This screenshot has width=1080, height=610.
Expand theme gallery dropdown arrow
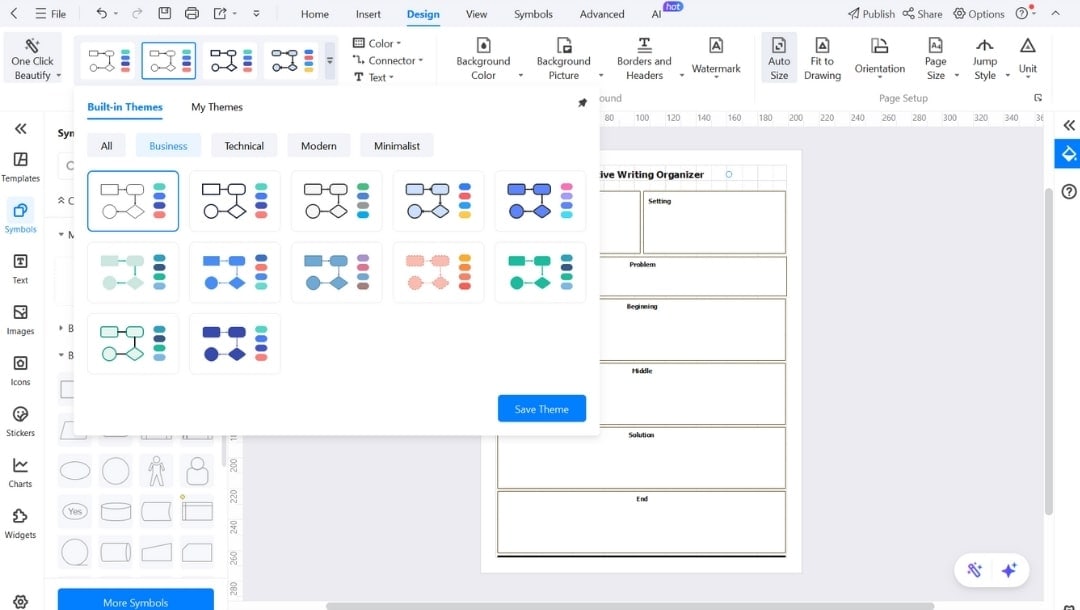click(x=330, y=61)
